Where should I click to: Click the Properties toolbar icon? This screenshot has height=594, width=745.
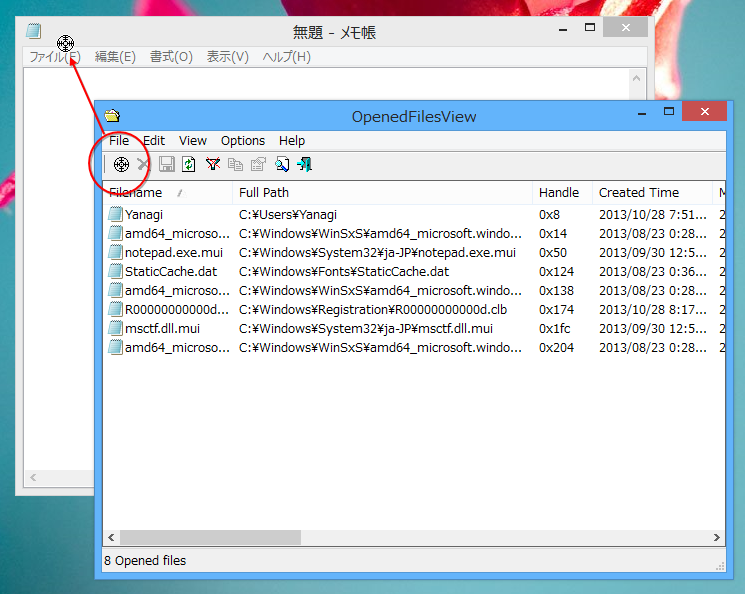click(x=258, y=164)
